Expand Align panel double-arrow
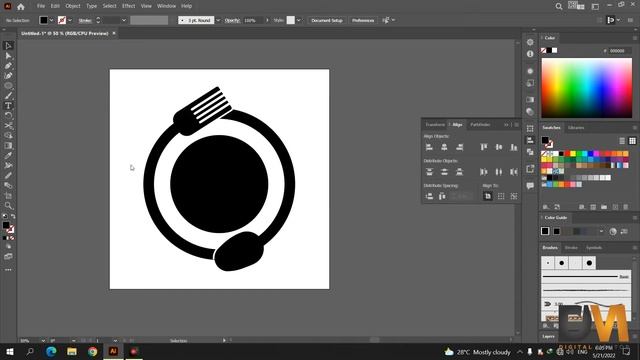 click(x=506, y=124)
